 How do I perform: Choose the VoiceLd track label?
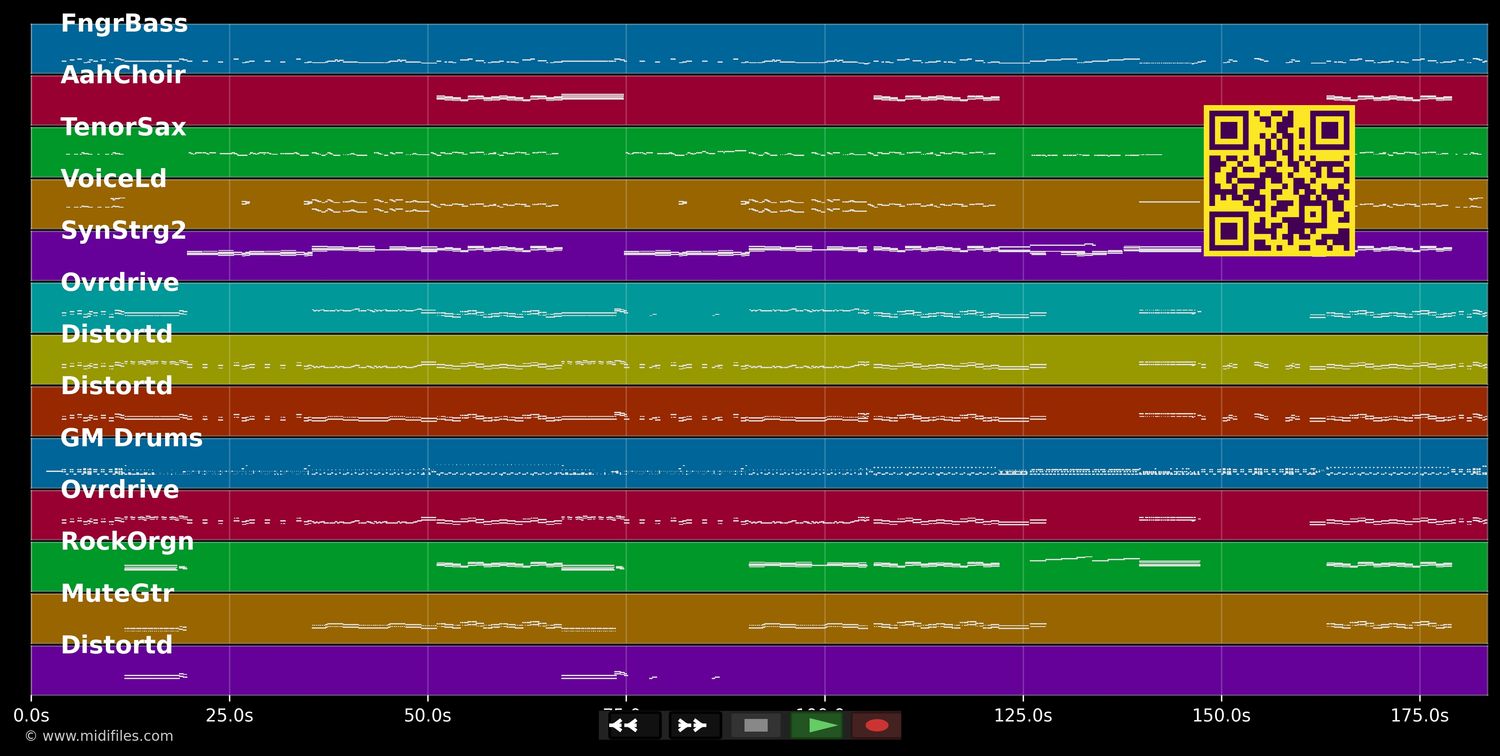coord(114,180)
